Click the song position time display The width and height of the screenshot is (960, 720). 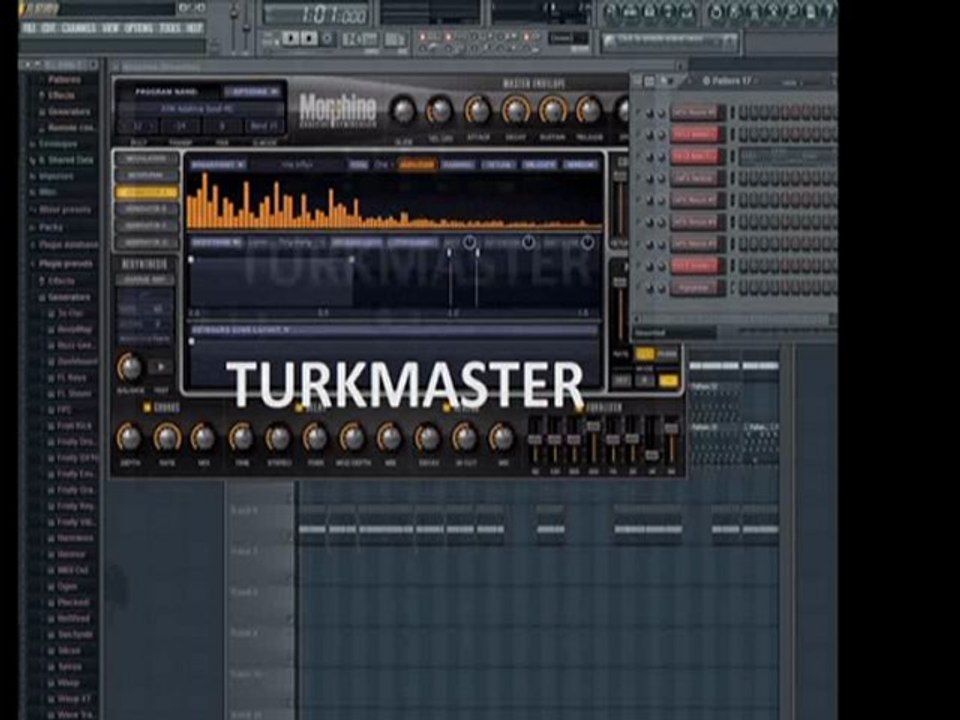coord(317,13)
